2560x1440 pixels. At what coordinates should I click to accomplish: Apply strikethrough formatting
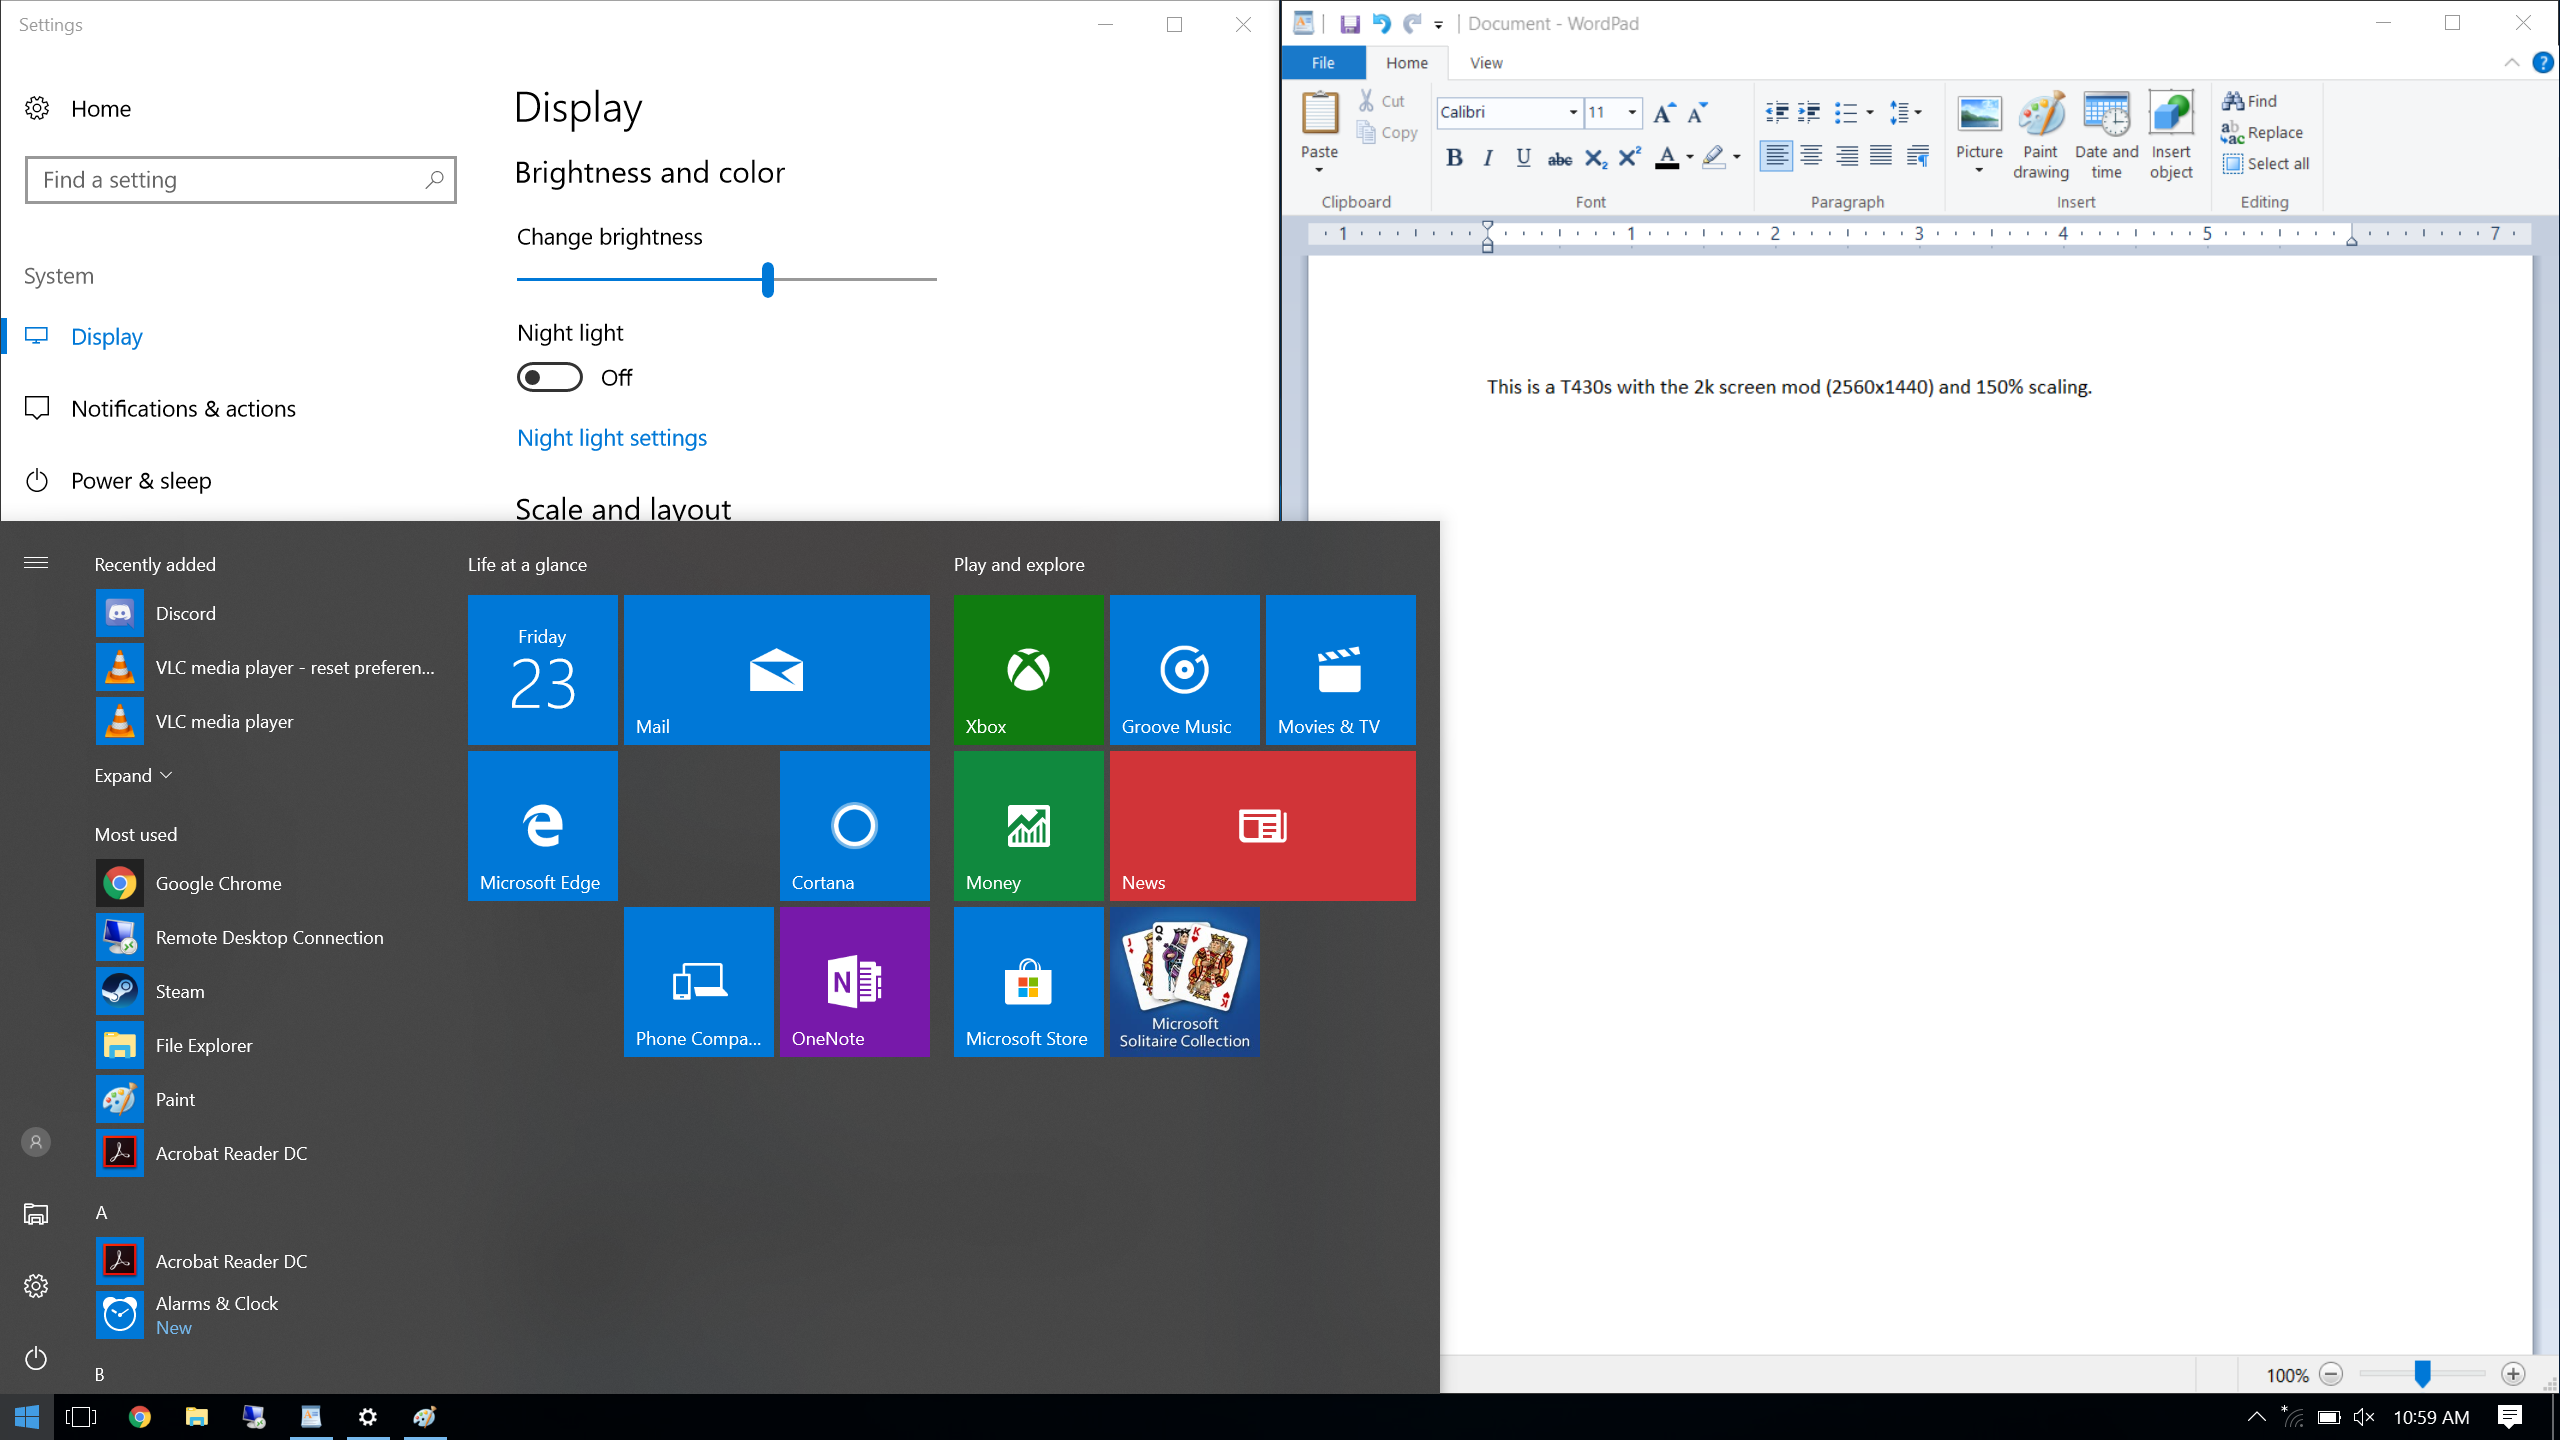1559,158
